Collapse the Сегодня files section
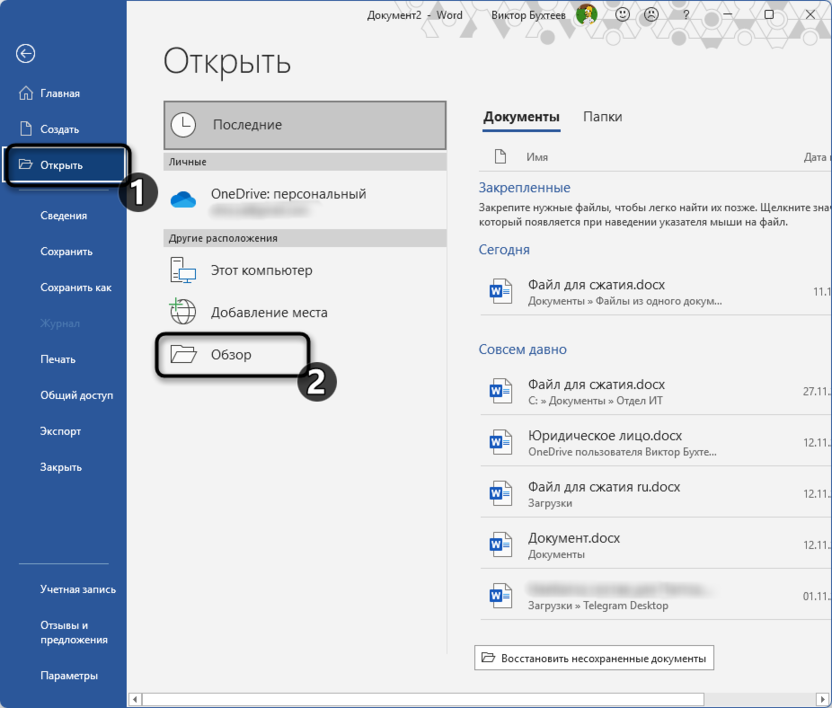The height and width of the screenshot is (708, 832). (502, 249)
